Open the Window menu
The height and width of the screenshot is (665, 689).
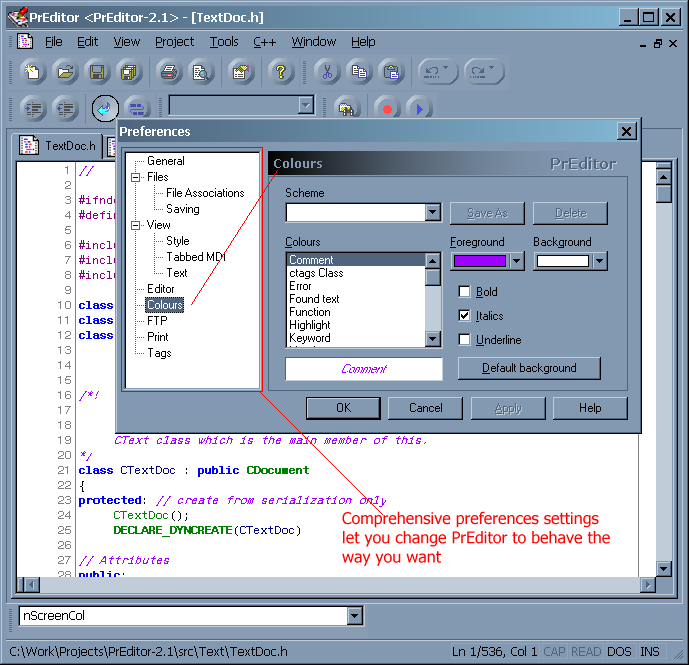[x=314, y=42]
